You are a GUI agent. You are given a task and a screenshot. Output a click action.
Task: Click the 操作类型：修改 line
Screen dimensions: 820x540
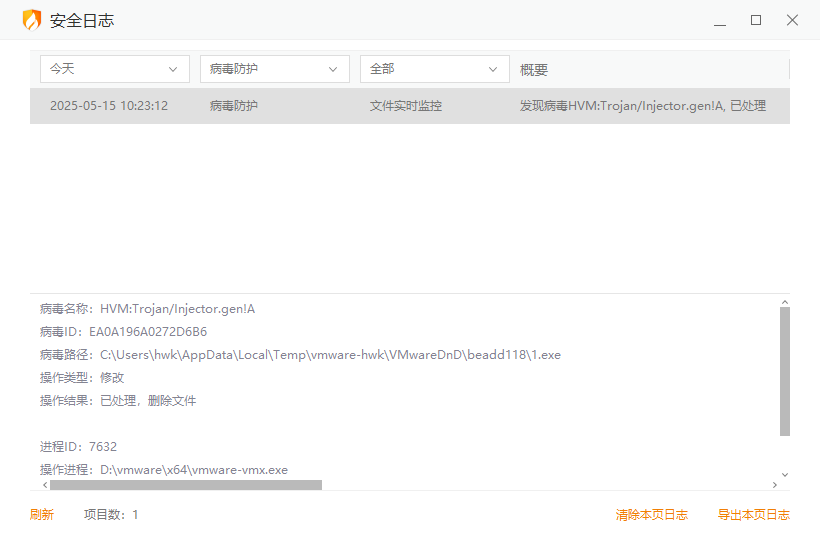[x=82, y=378]
